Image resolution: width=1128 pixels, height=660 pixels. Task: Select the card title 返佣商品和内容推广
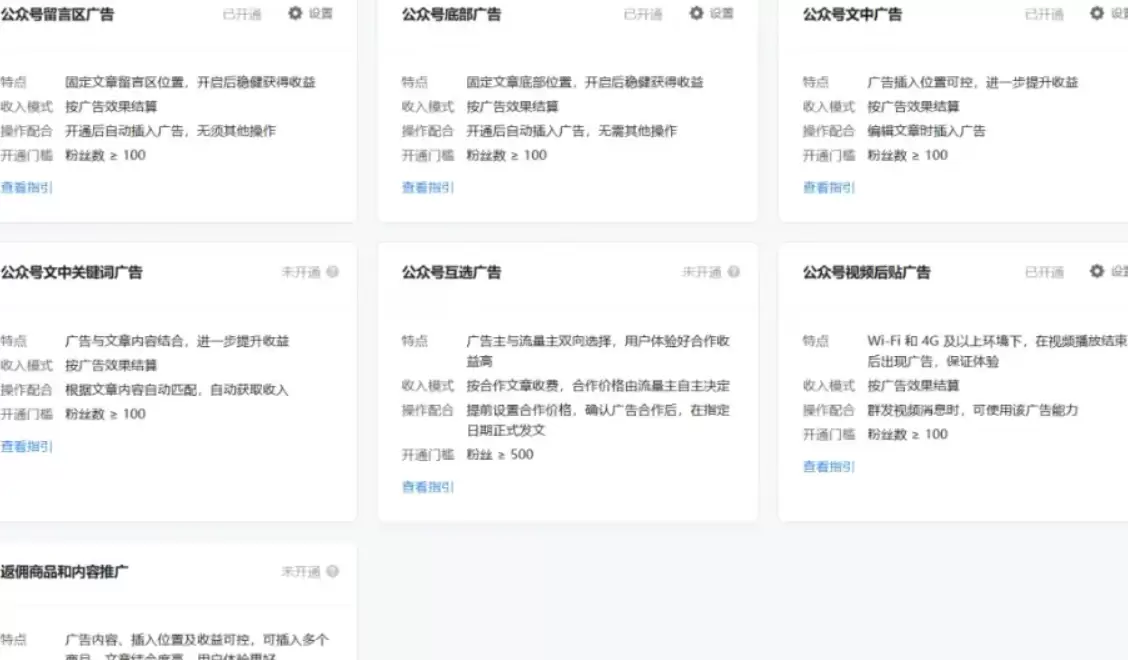pyautogui.click(x=64, y=572)
